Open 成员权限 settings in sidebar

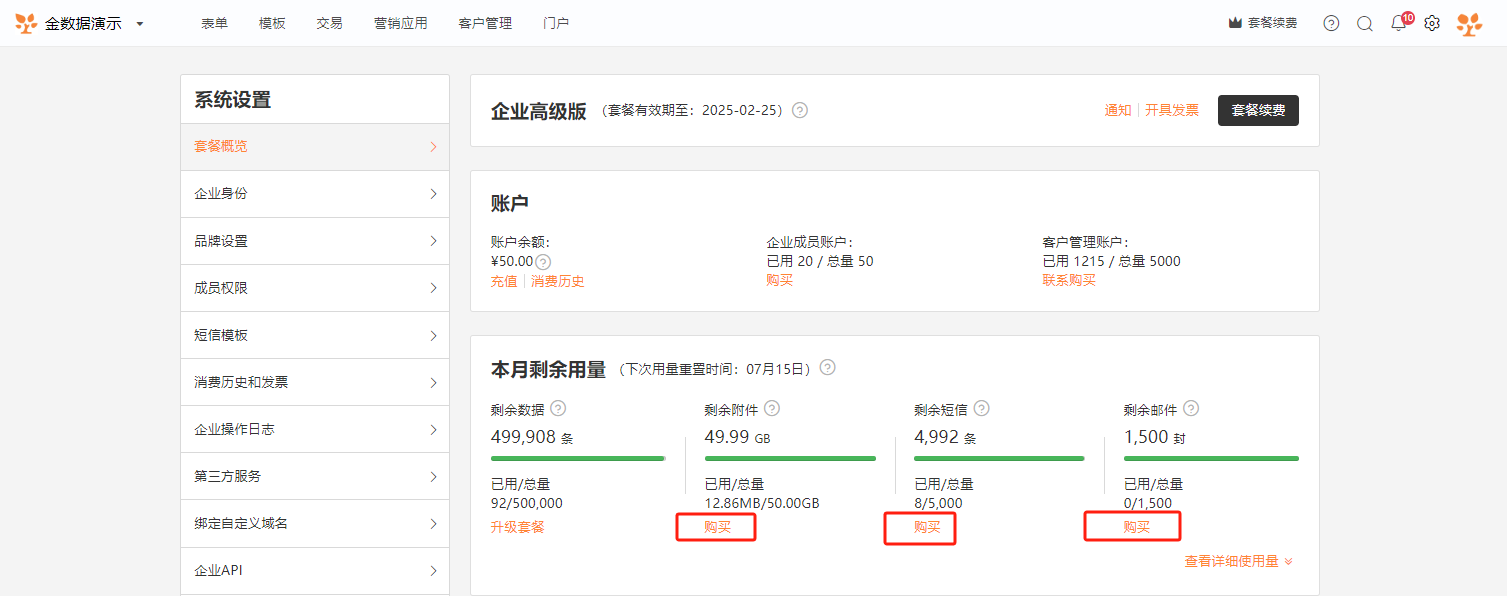coord(315,288)
